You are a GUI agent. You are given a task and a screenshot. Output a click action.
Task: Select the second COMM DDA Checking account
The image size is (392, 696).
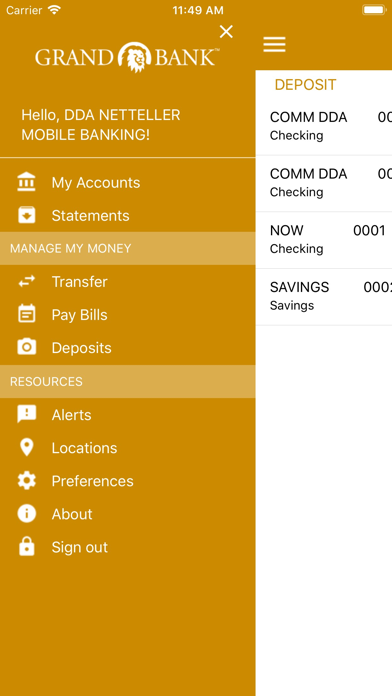(x=324, y=183)
